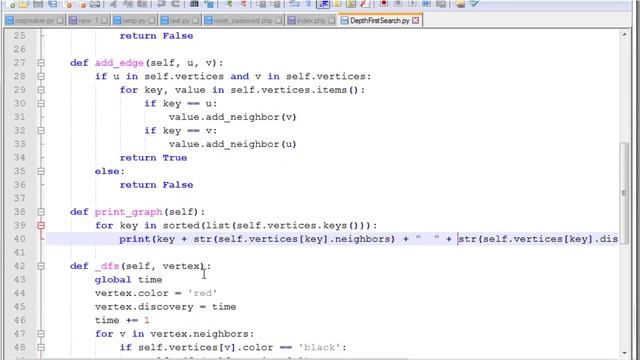Collapse the 'if key == v' block at line 32
The width and height of the screenshot is (640, 360).
[x=41, y=131]
